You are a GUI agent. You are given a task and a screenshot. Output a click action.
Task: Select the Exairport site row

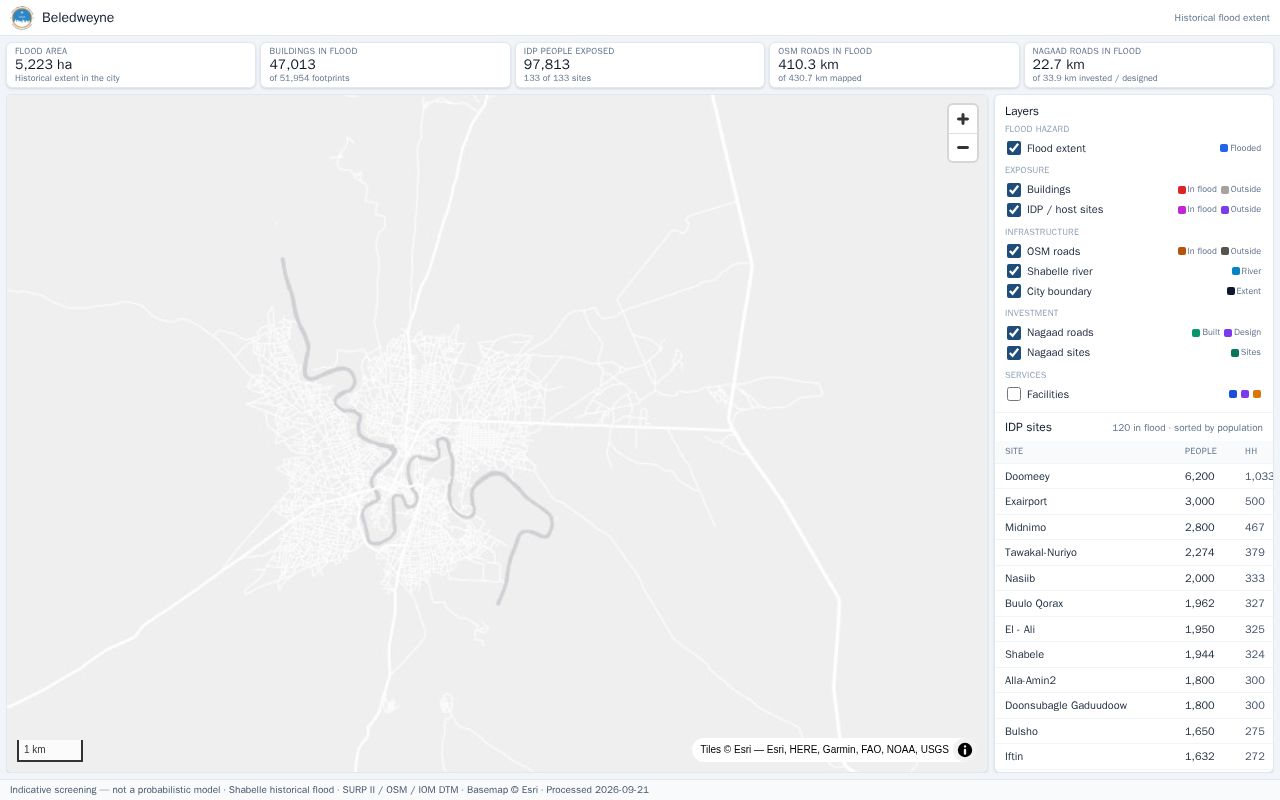coord(1134,502)
